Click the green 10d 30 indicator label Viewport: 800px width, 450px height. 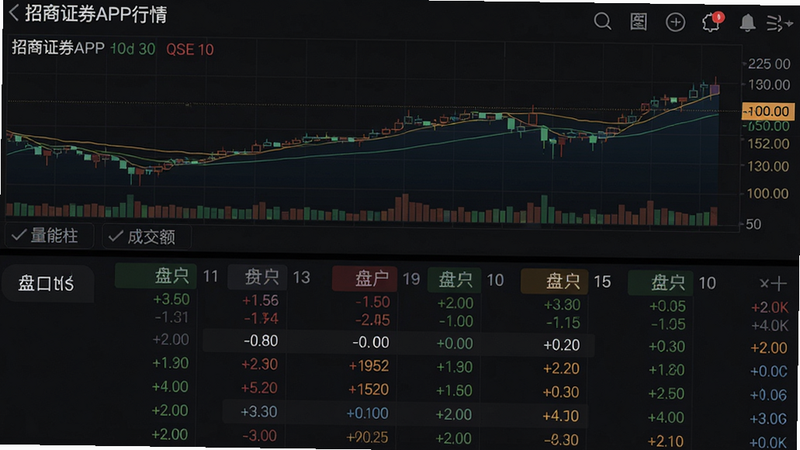[x=133, y=49]
